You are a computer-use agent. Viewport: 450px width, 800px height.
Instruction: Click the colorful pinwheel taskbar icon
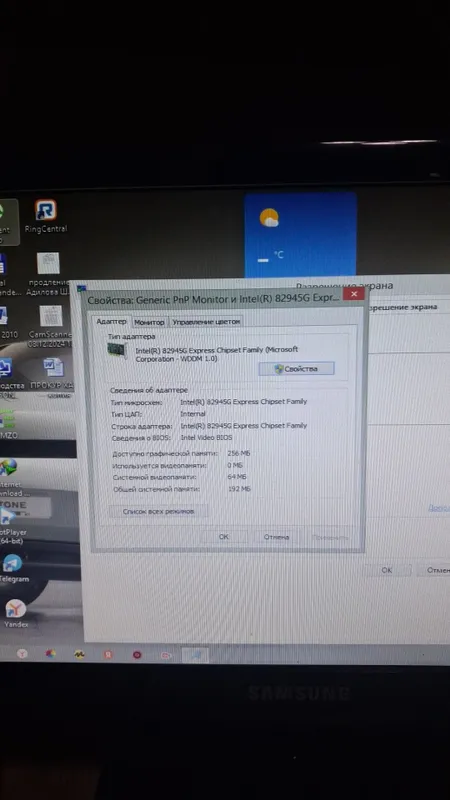click(x=50, y=654)
